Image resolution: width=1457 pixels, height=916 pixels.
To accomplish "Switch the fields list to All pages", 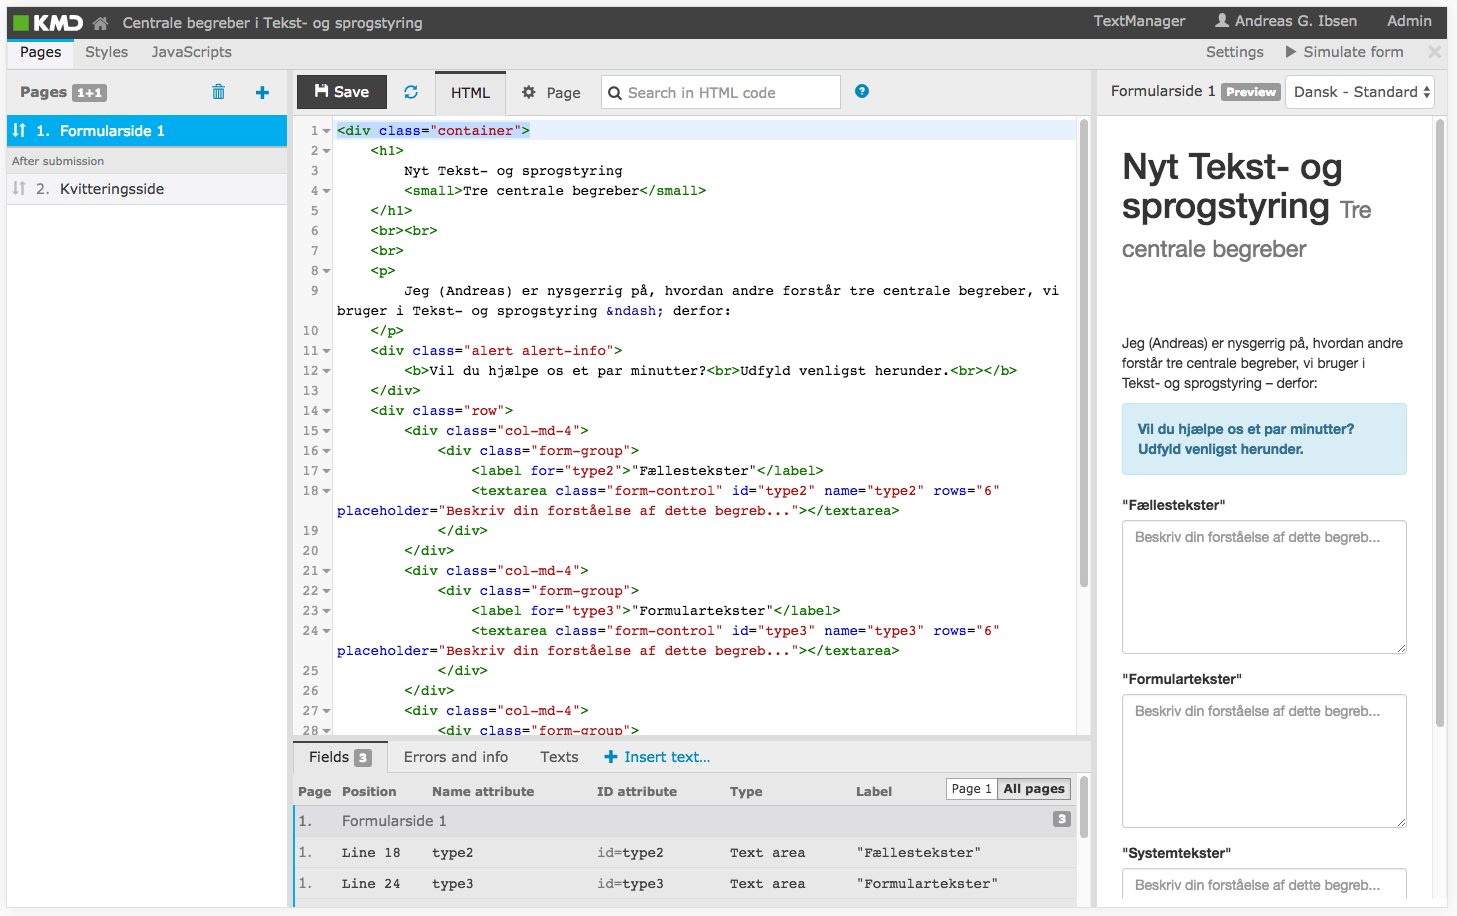I will pyautogui.click(x=1033, y=788).
